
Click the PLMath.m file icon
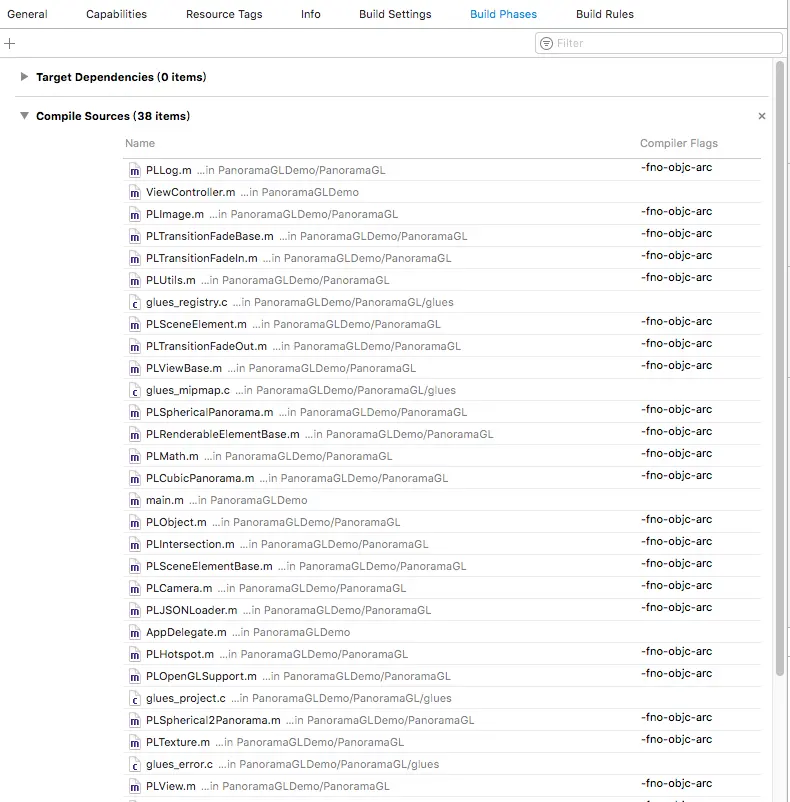click(x=134, y=457)
